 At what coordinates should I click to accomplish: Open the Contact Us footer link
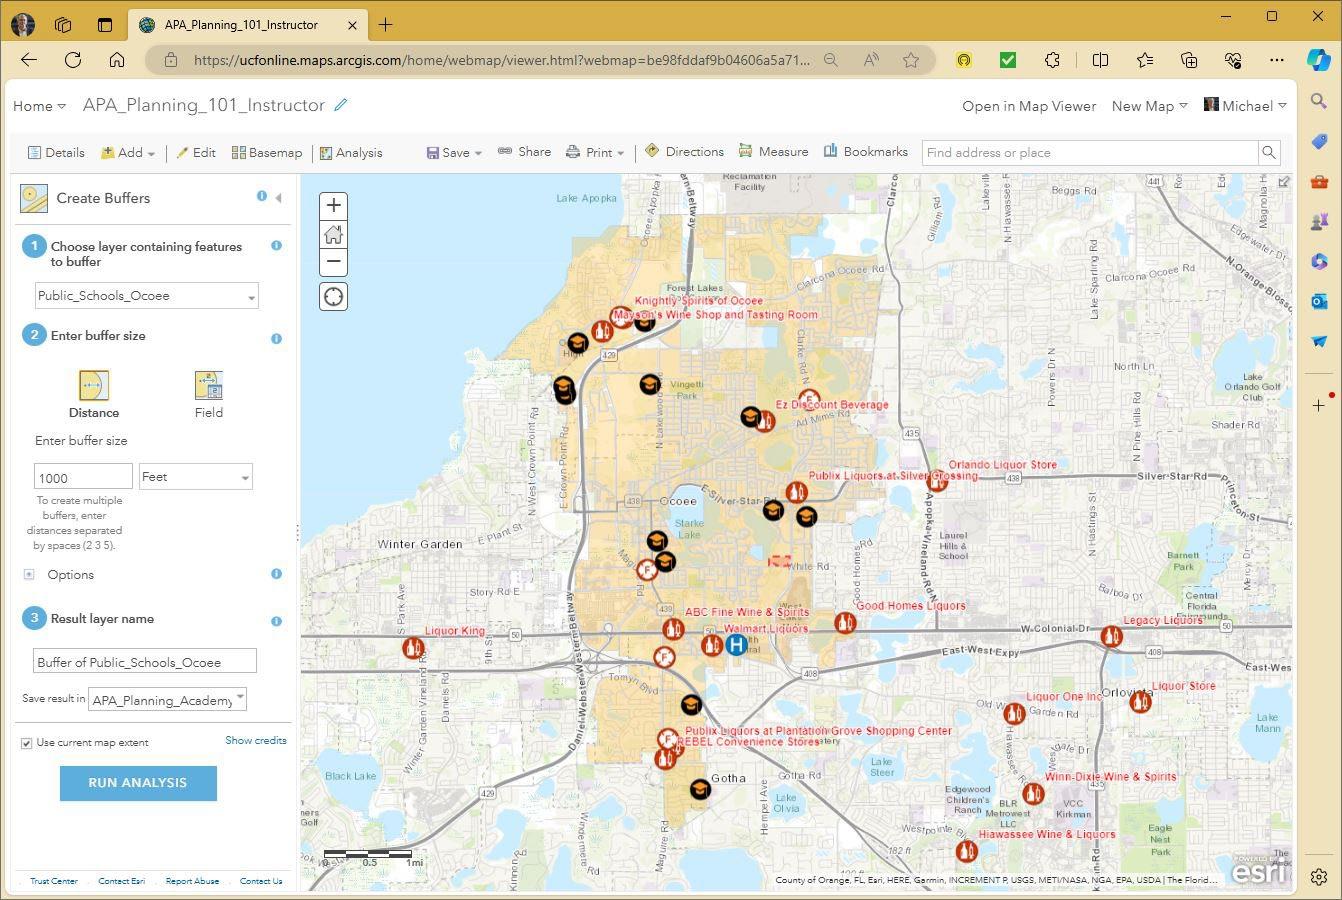click(261, 881)
